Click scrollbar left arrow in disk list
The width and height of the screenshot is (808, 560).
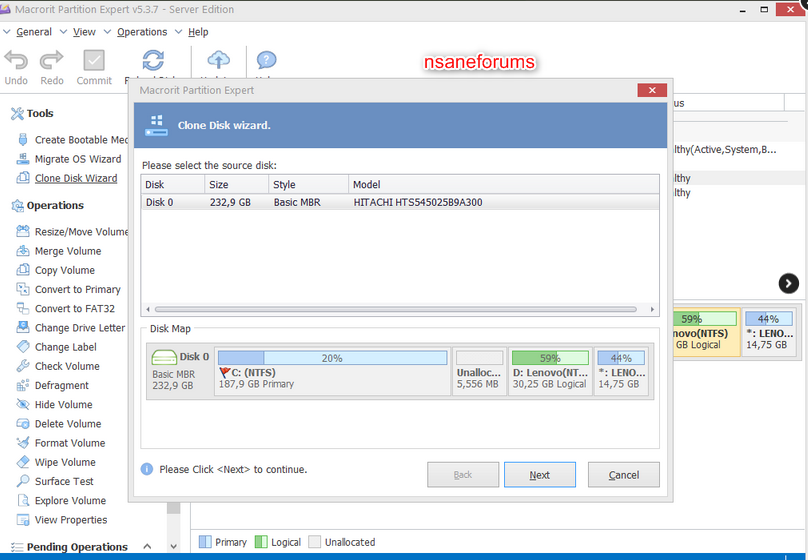(148, 309)
